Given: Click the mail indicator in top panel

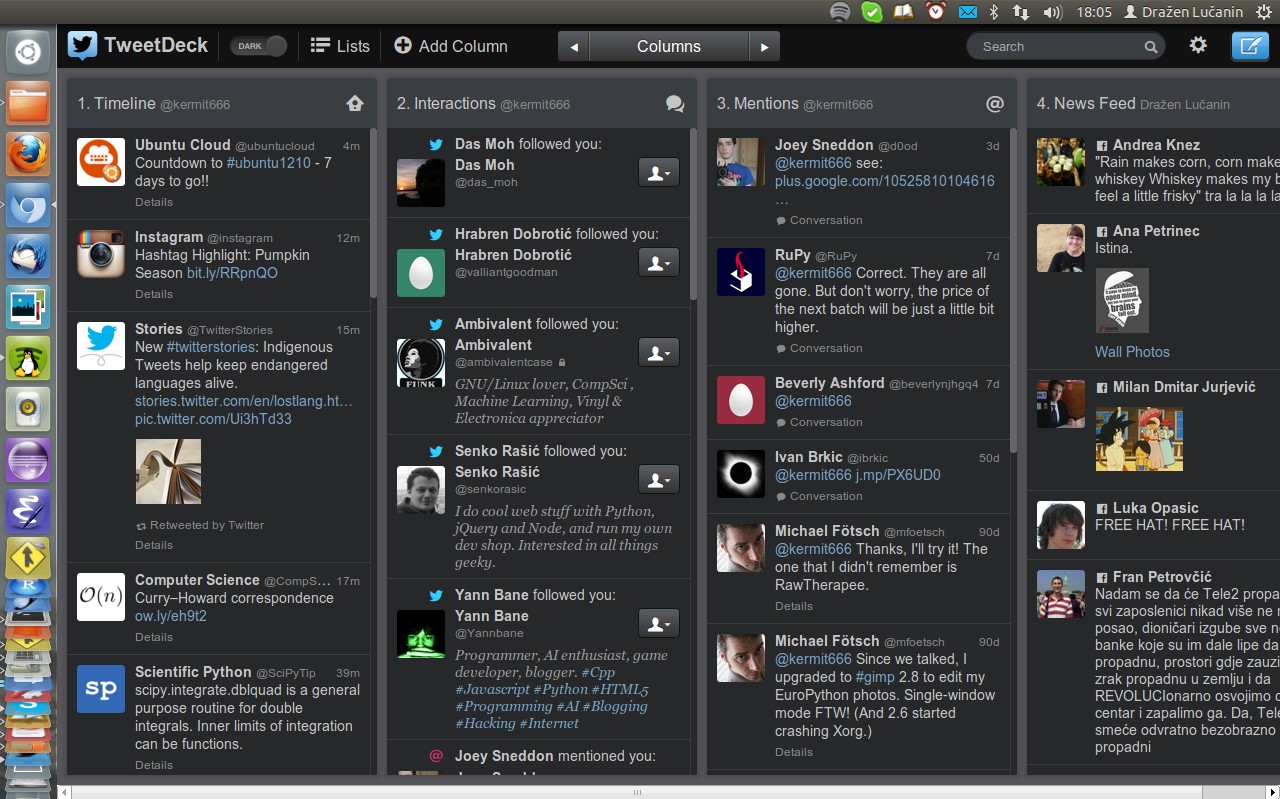Looking at the screenshot, I should (967, 12).
